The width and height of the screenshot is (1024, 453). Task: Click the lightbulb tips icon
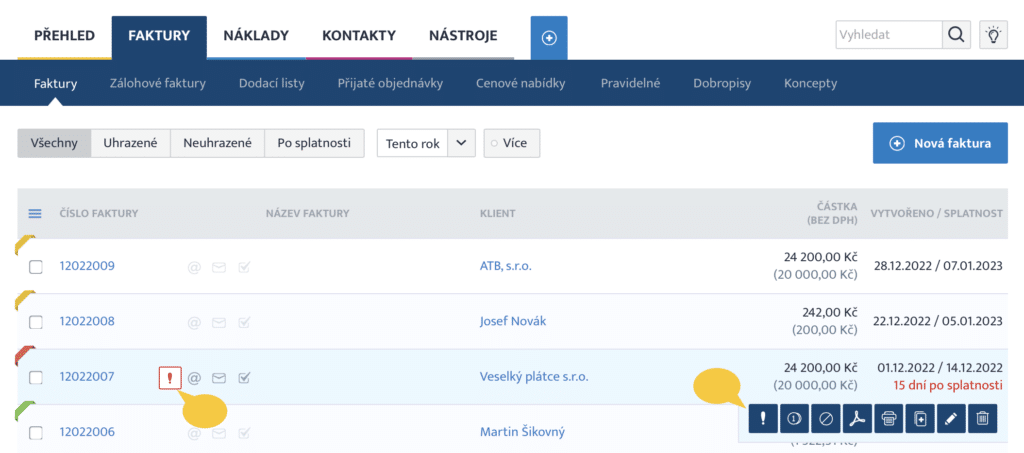point(993,35)
